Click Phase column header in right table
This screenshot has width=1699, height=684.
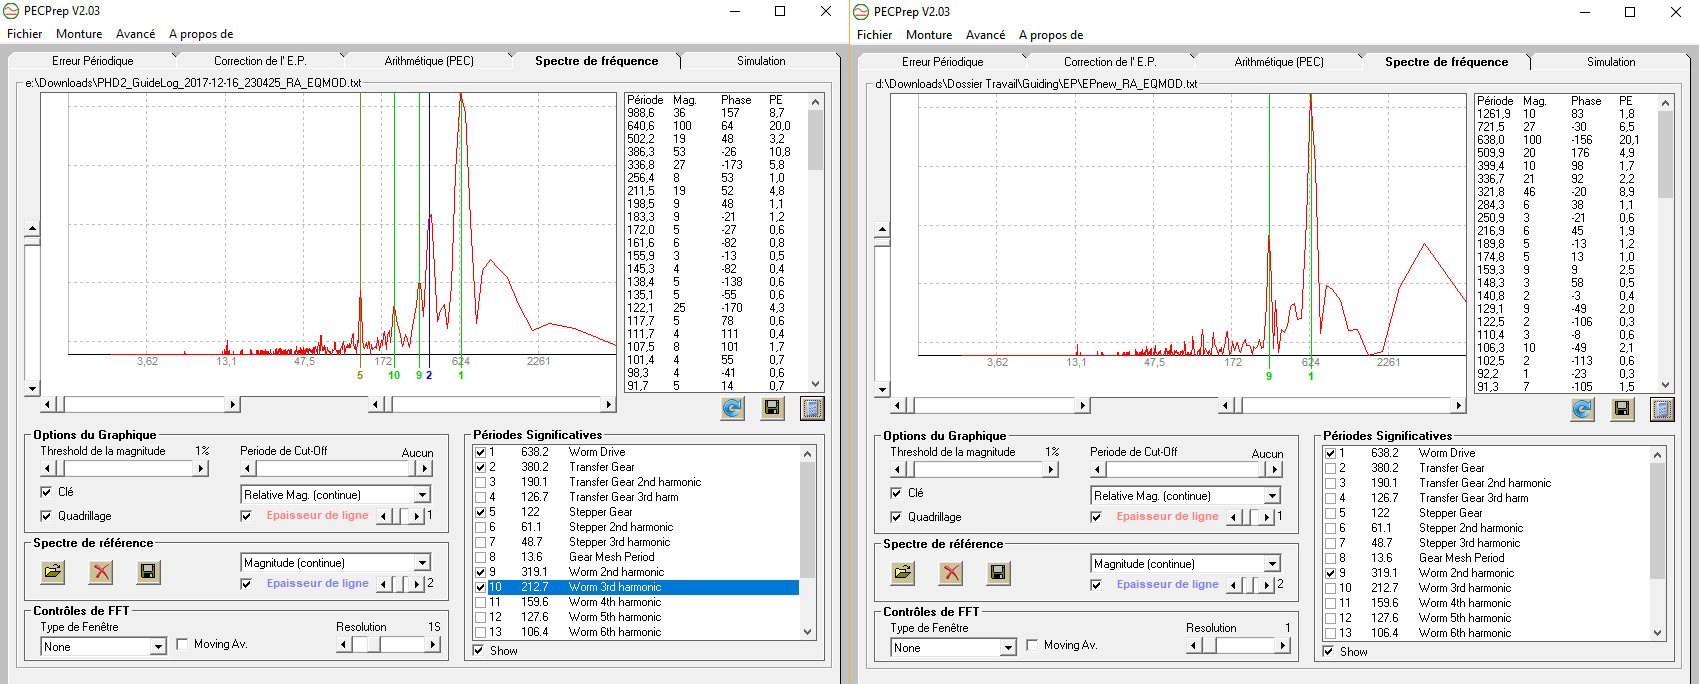coord(1586,101)
